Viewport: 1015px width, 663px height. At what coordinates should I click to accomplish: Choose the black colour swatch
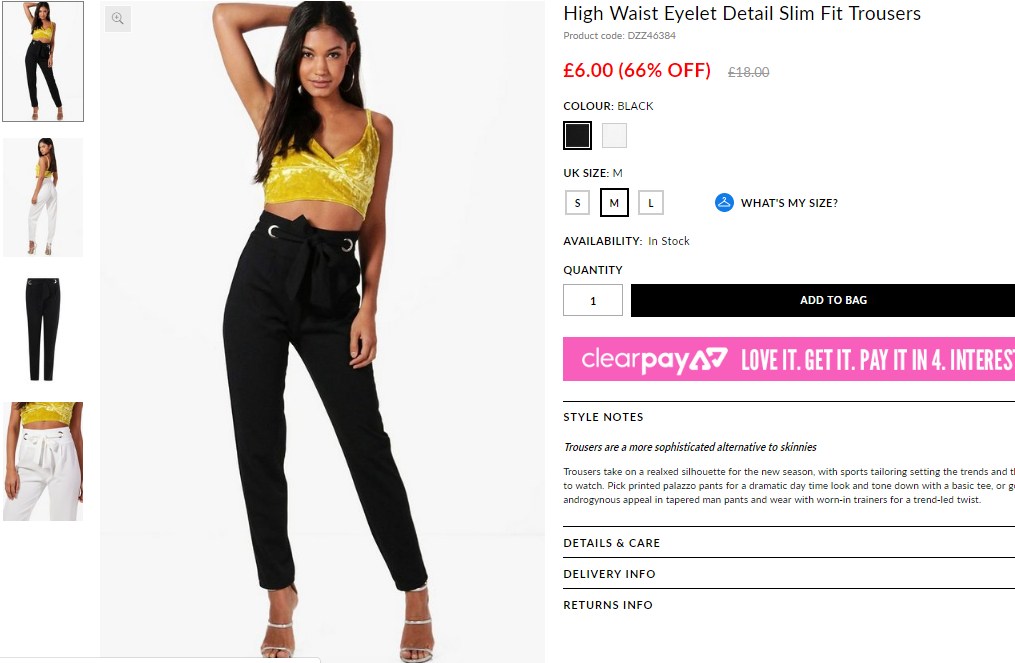(577, 135)
